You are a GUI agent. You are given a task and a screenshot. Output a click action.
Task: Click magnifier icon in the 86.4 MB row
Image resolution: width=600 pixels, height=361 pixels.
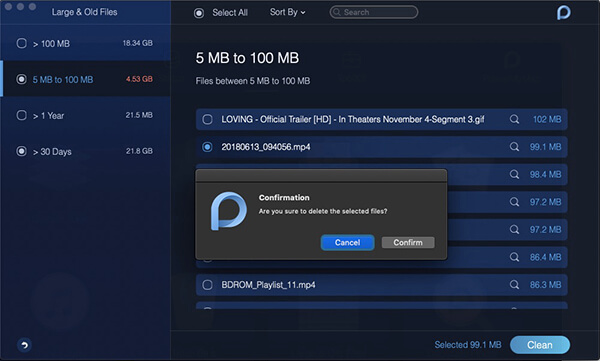(514, 257)
